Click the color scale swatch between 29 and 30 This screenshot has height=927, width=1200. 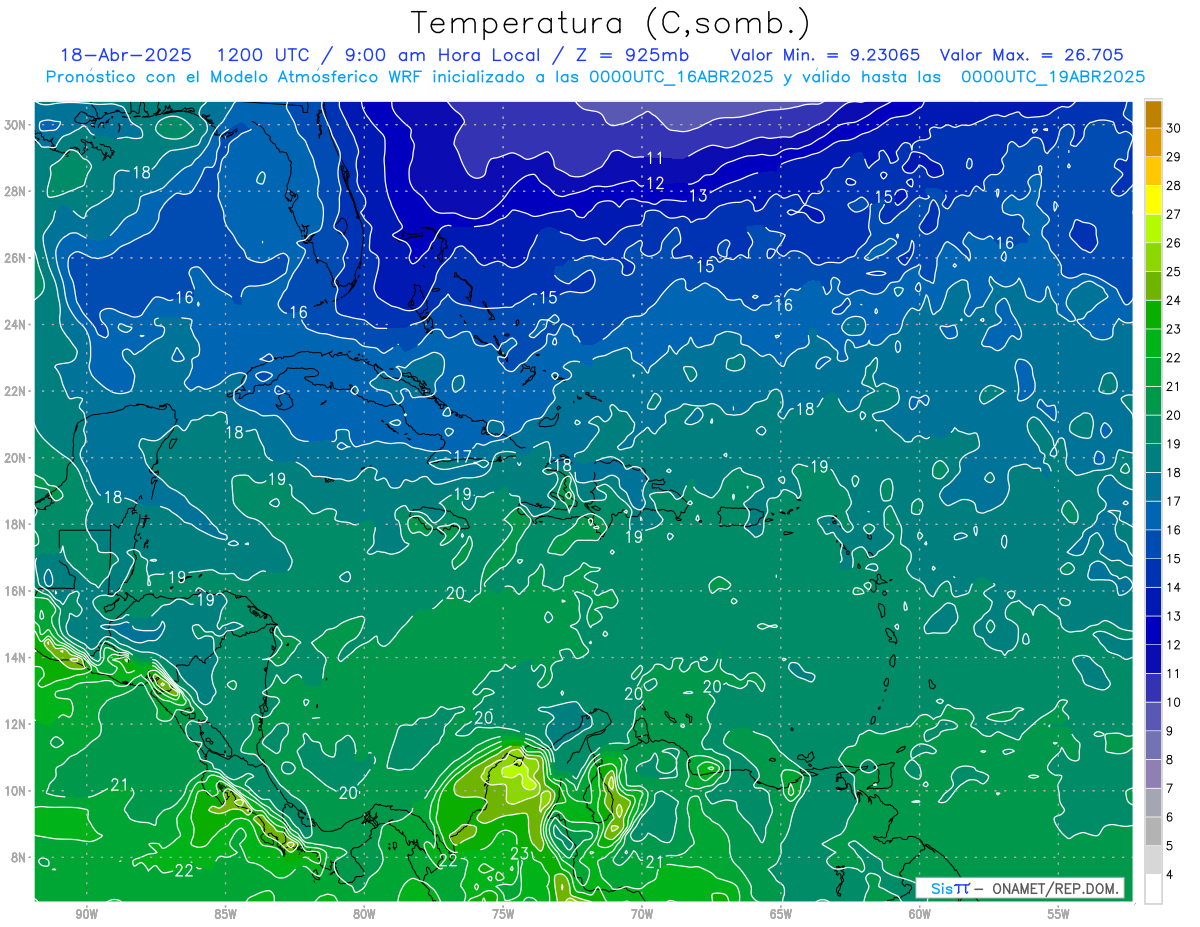point(1154,142)
